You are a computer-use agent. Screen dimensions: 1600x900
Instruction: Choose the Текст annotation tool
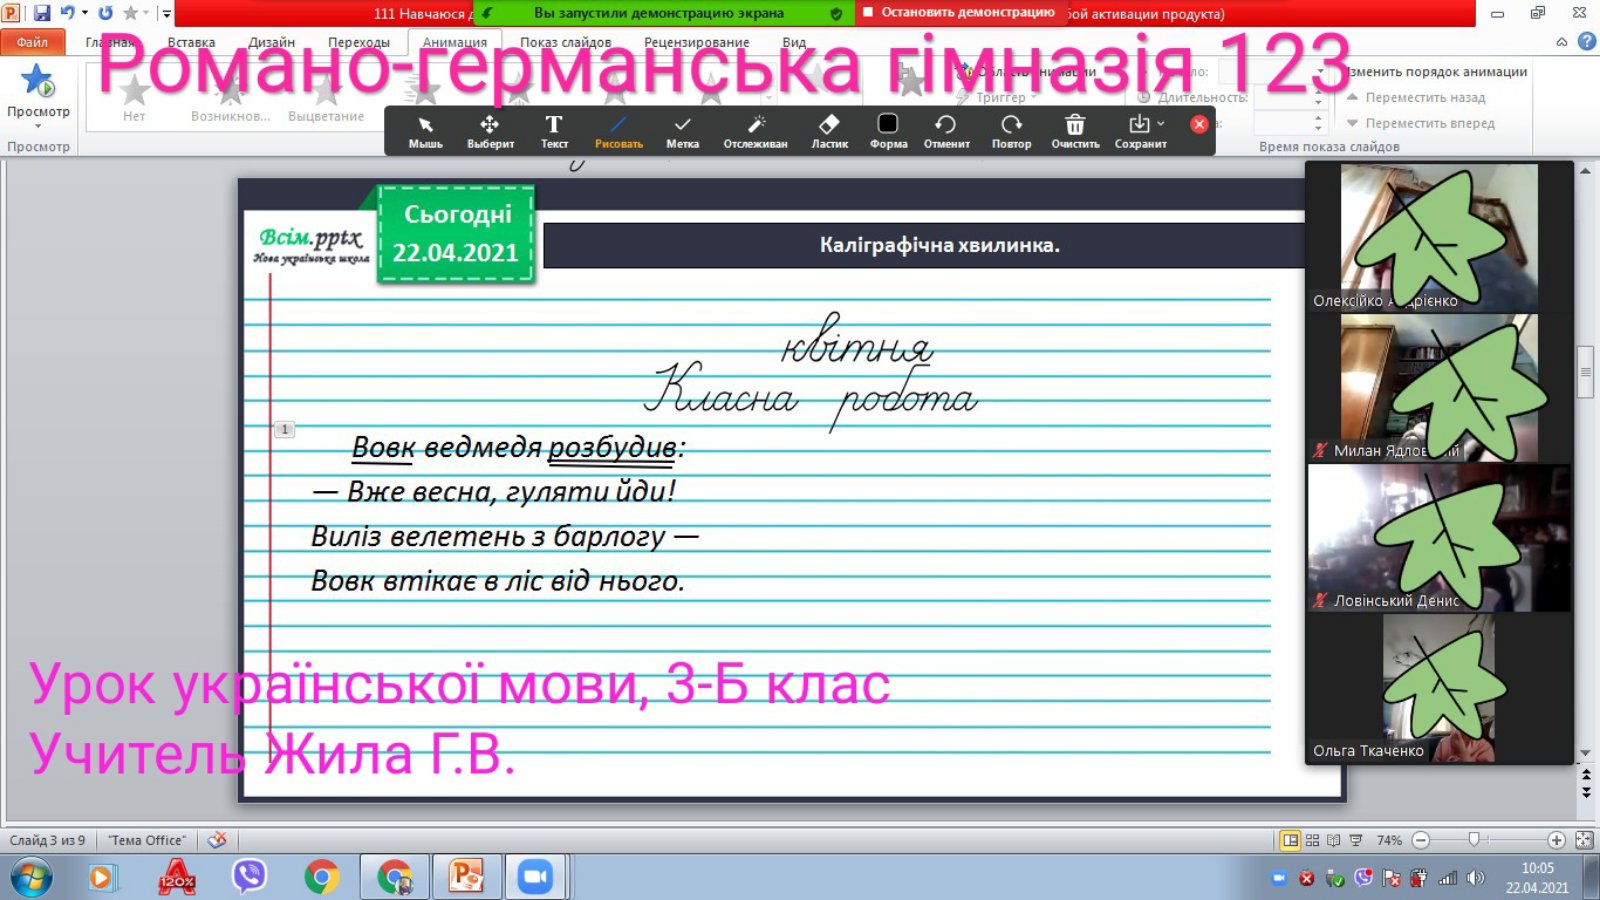point(554,130)
